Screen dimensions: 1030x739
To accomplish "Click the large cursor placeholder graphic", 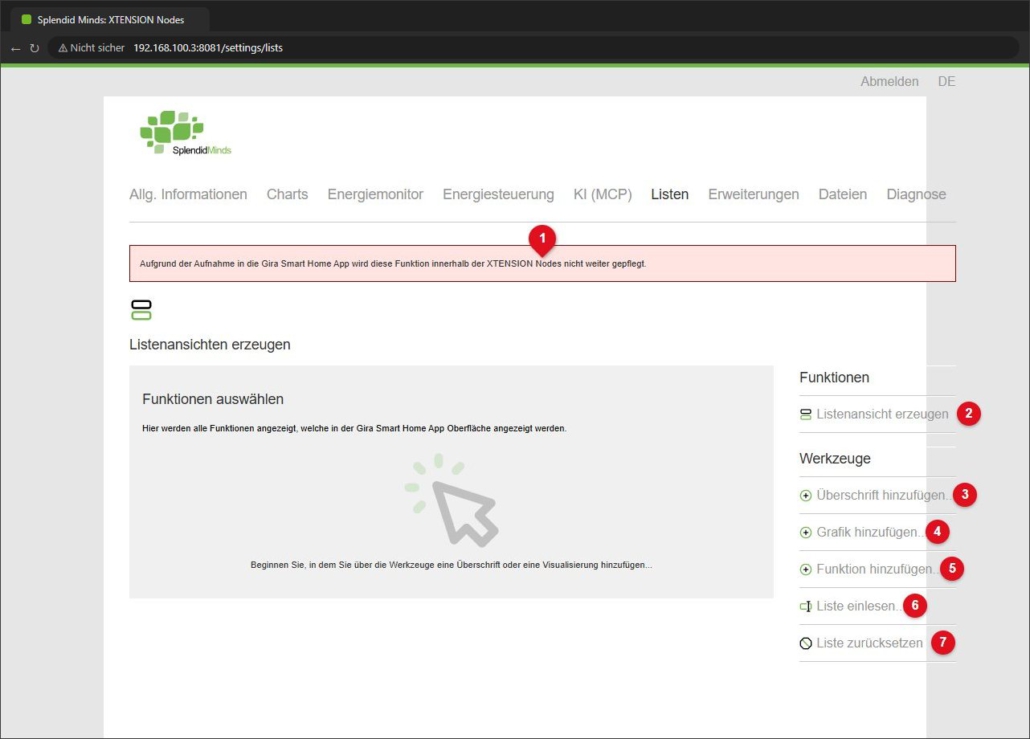I will point(452,501).
